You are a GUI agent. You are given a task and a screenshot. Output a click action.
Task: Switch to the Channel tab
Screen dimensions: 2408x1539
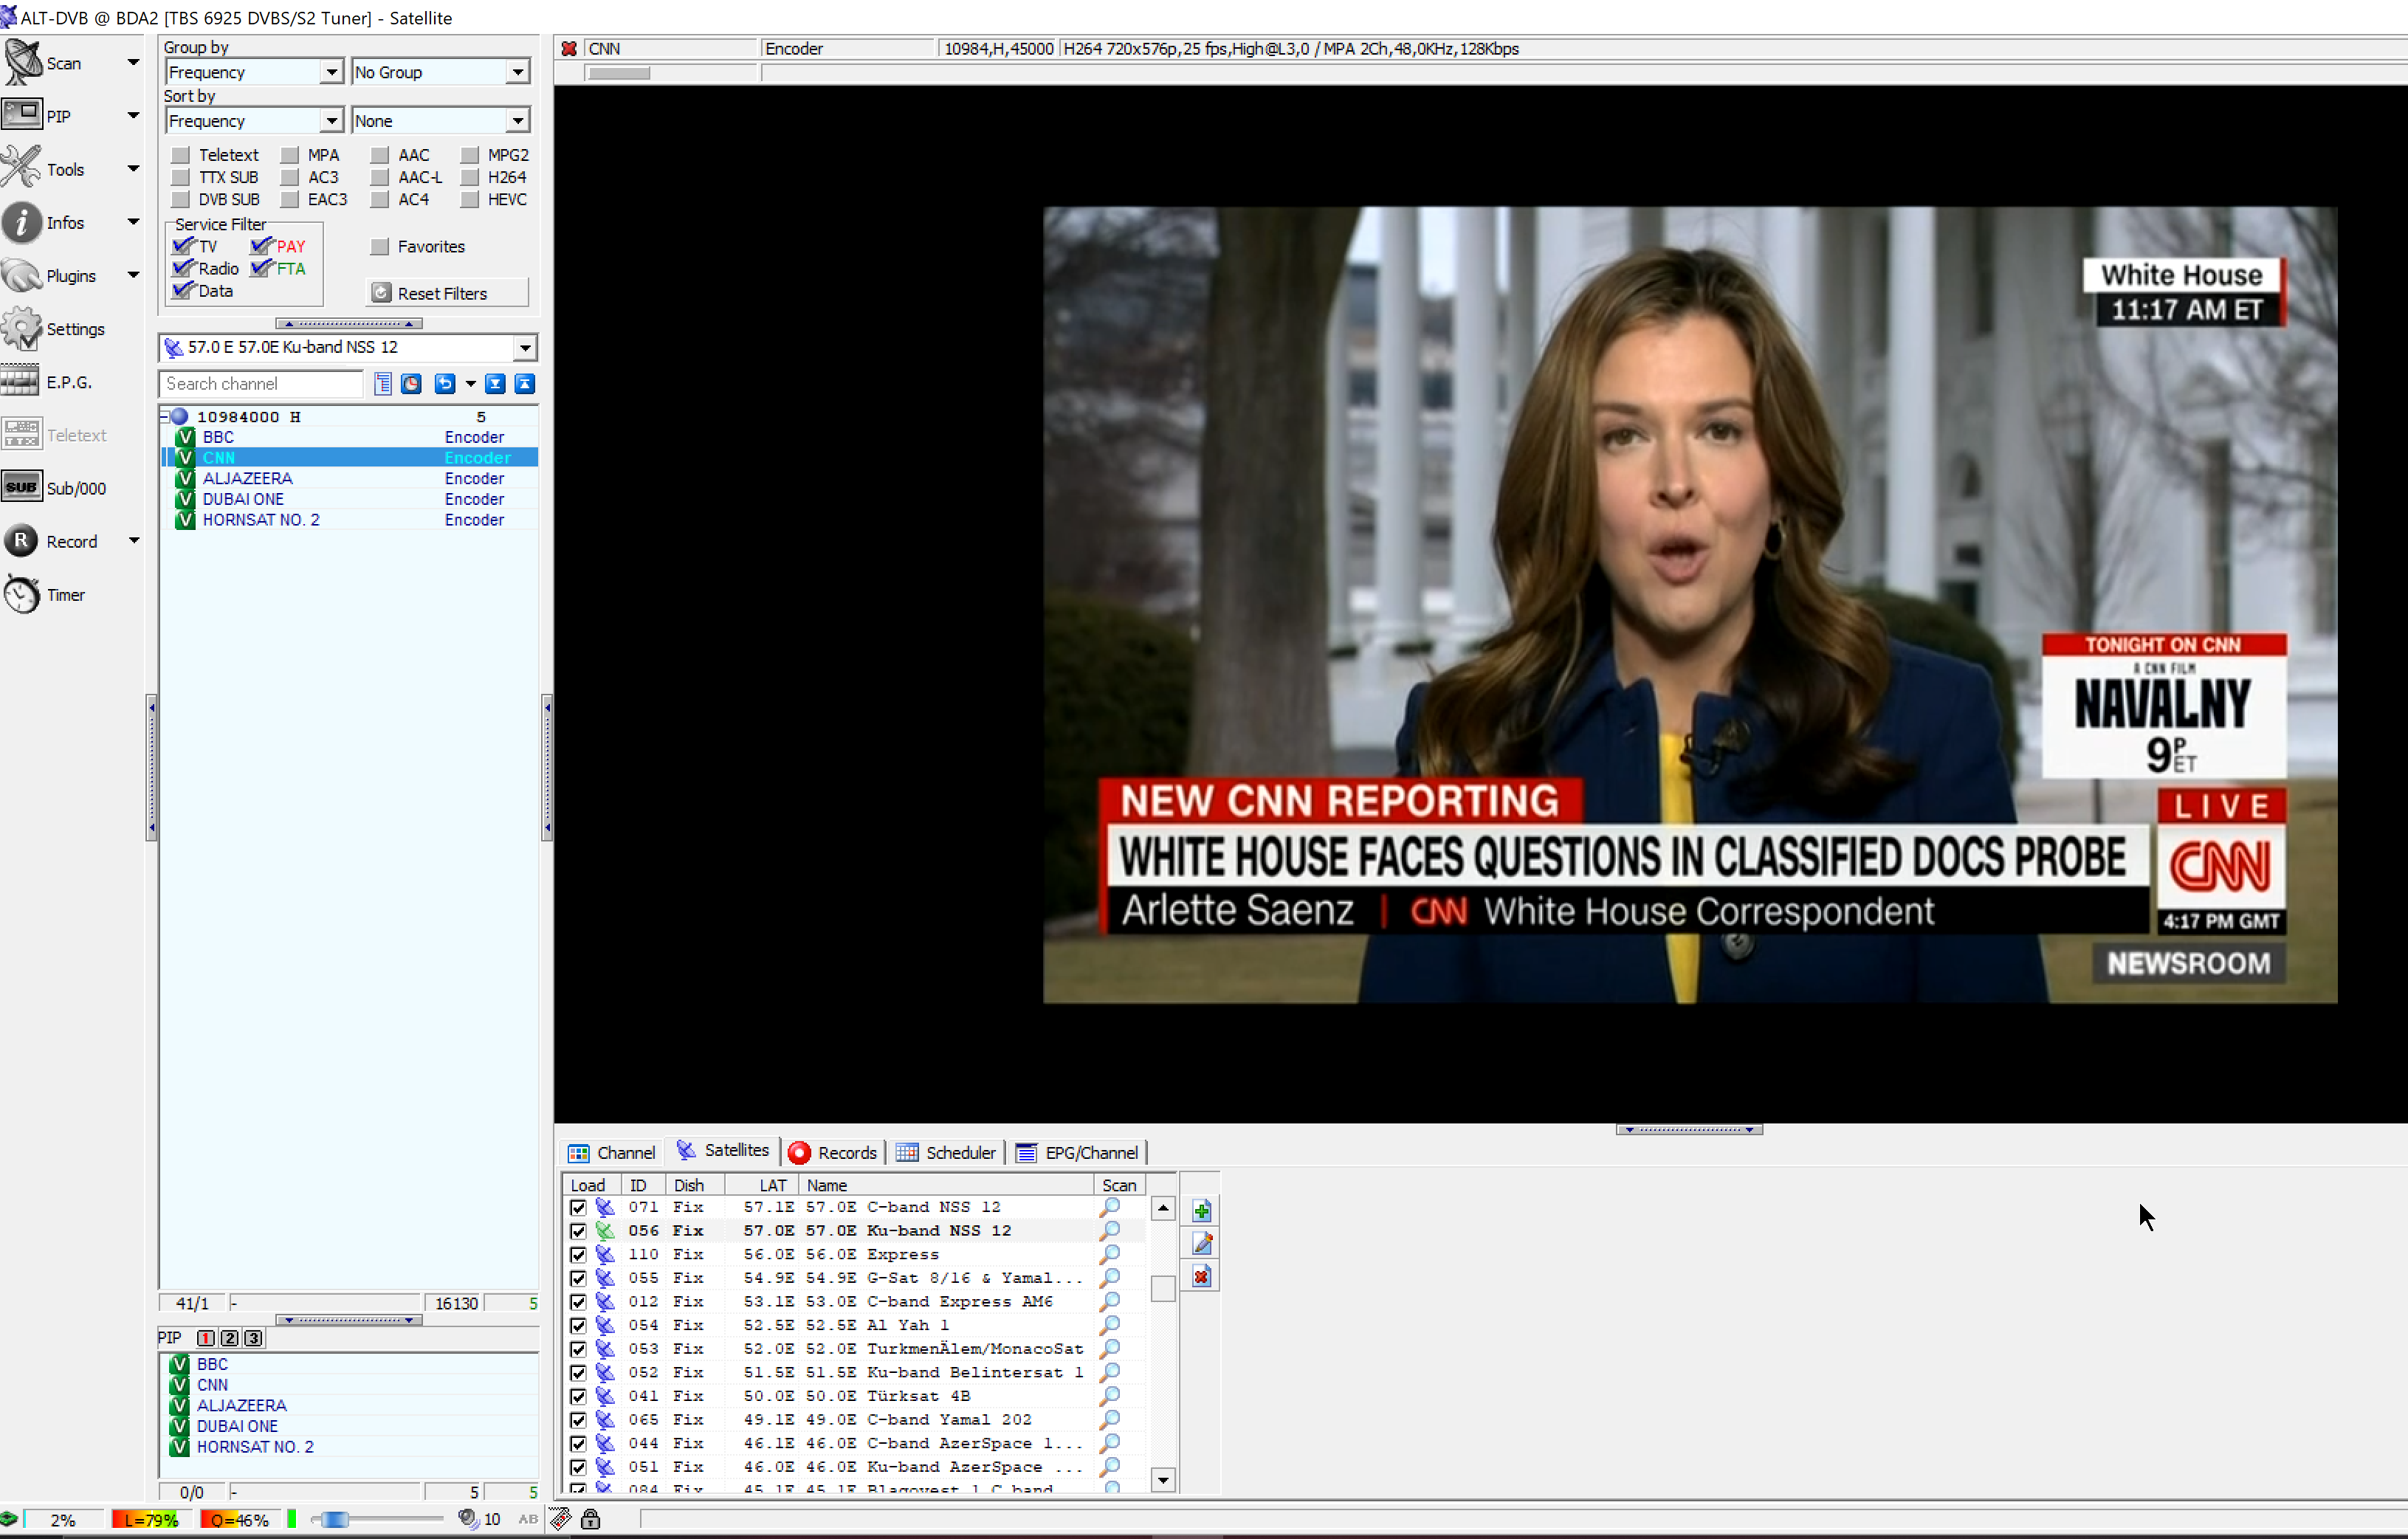(x=612, y=1153)
